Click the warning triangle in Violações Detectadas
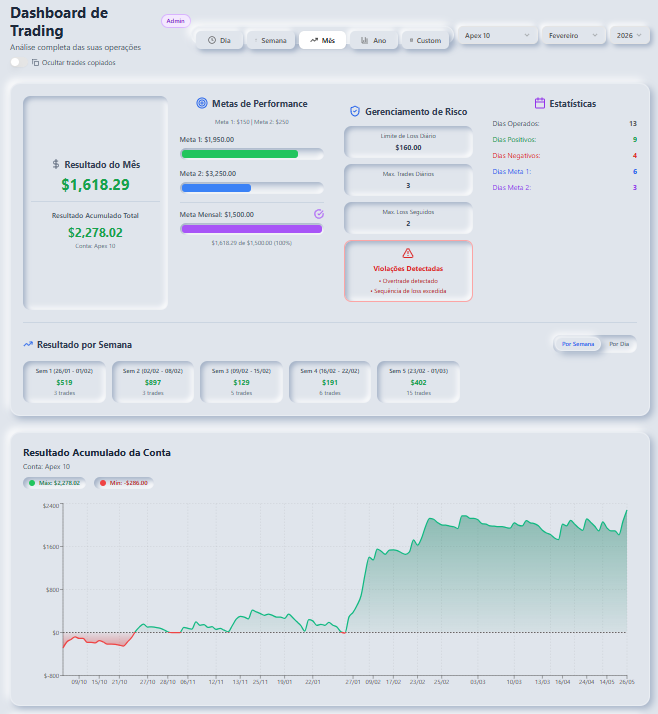Screen dimensions: 658x714 pos(408,253)
